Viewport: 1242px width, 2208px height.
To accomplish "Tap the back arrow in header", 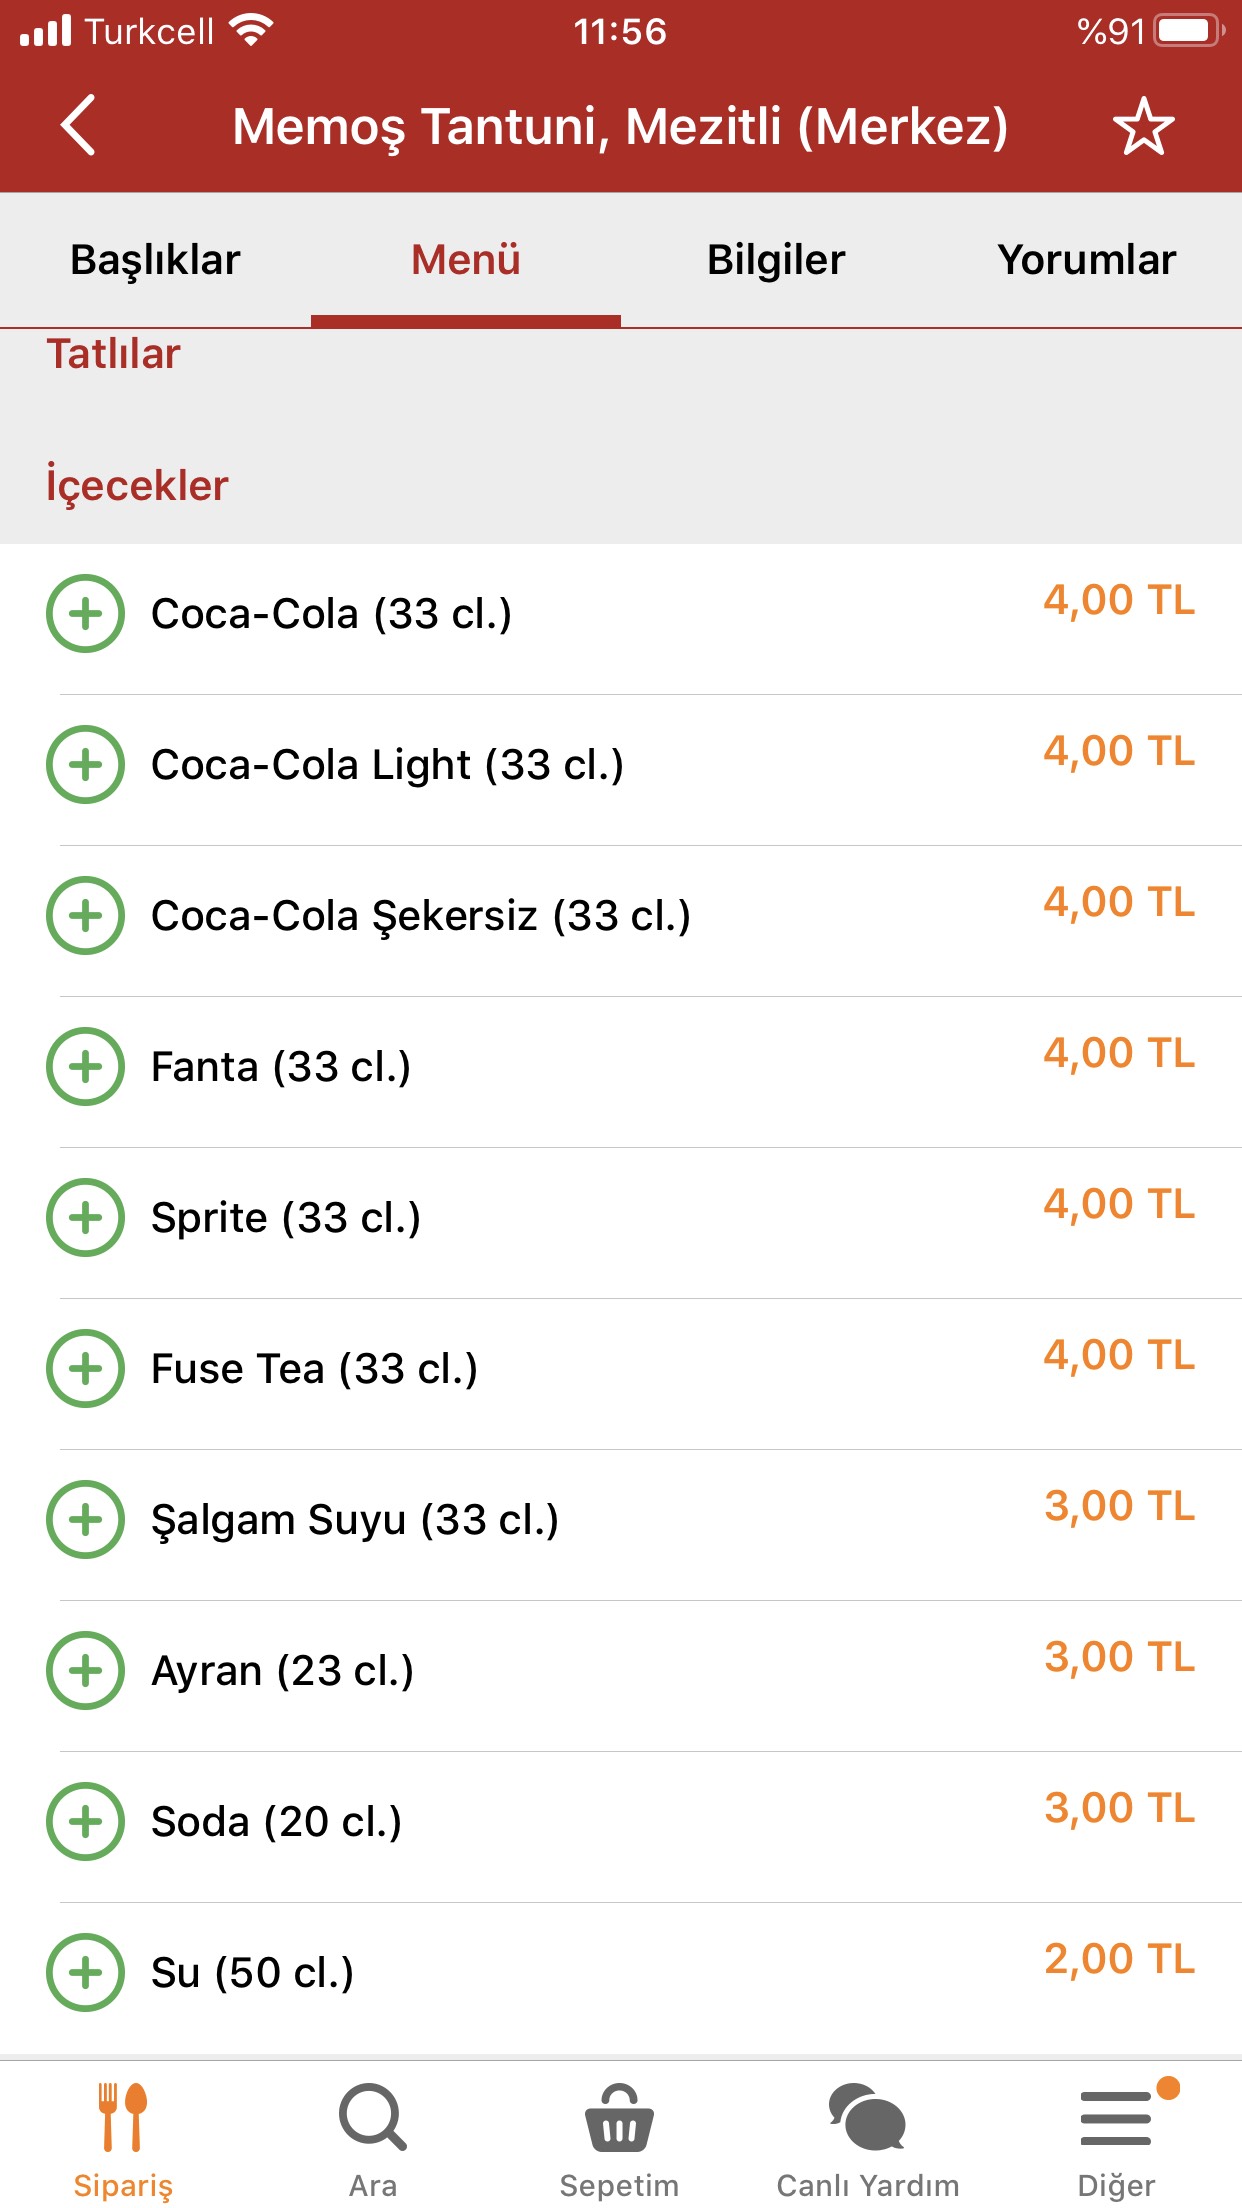I will coord(78,126).
